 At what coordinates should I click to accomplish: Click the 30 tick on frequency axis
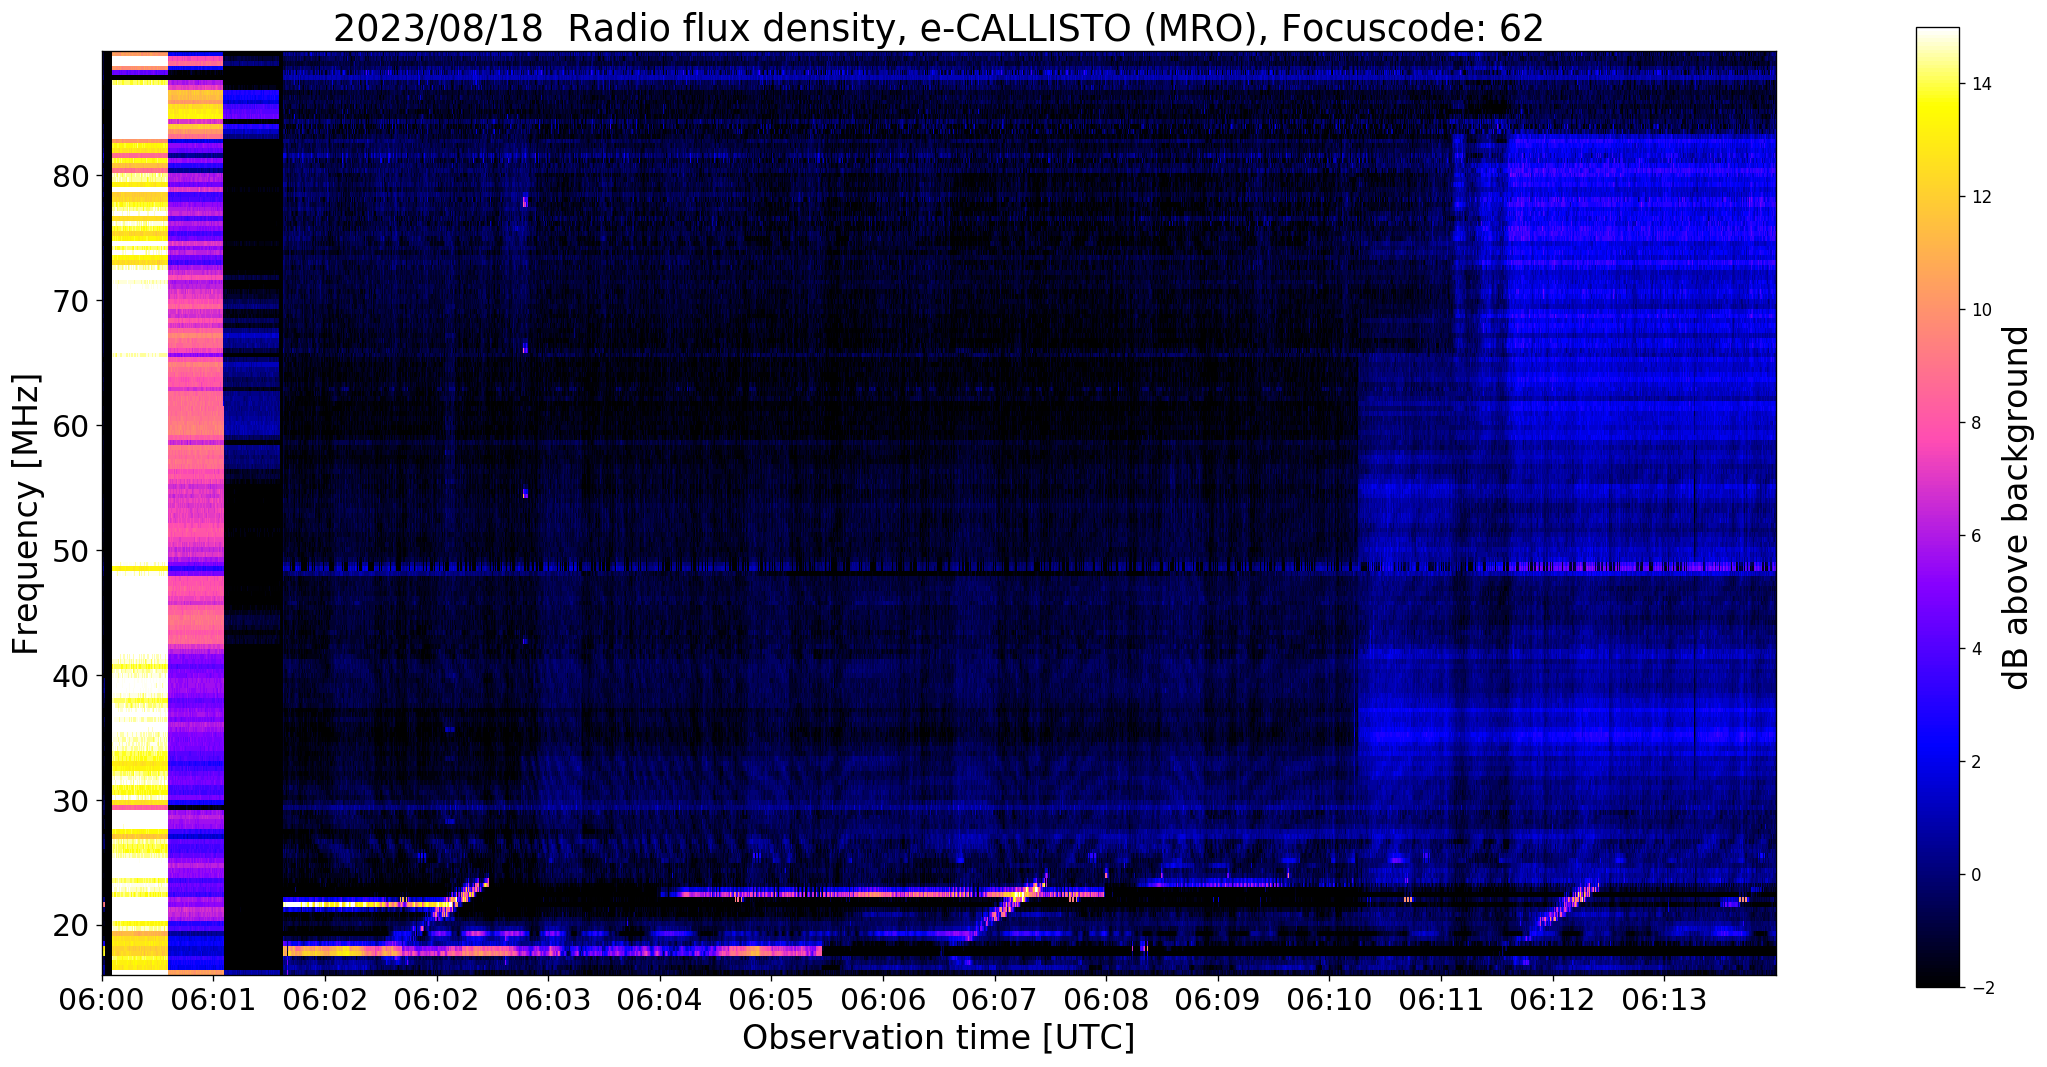coord(71,801)
